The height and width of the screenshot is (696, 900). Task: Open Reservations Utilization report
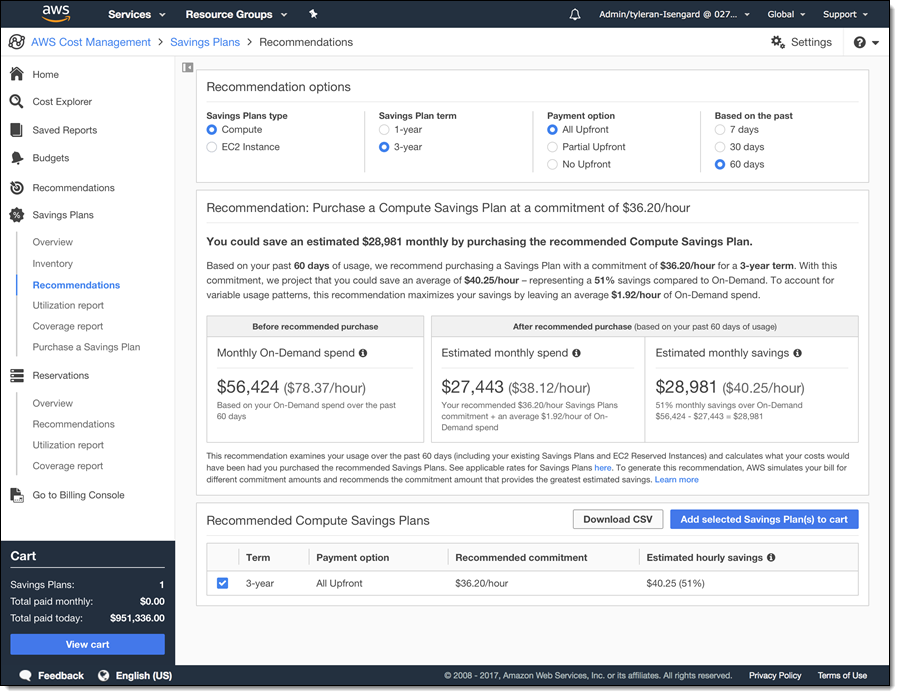tap(68, 445)
